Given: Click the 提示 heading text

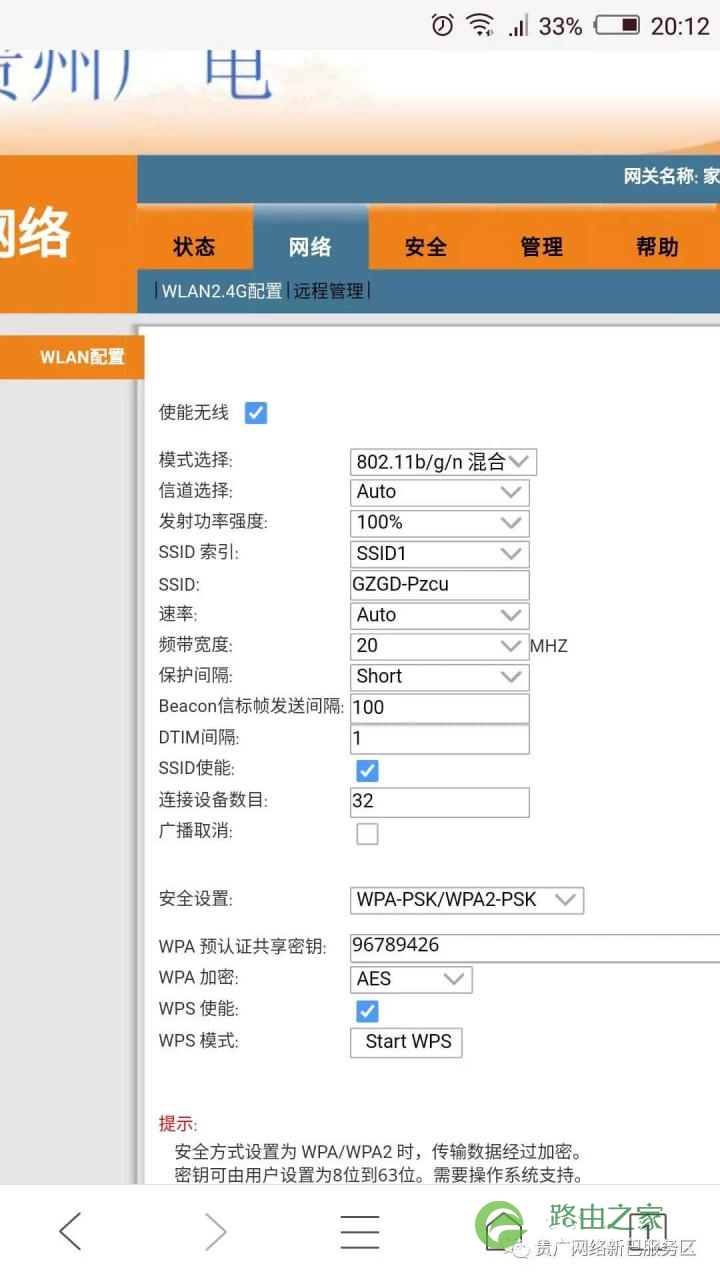Looking at the screenshot, I should coord(178,1125).
